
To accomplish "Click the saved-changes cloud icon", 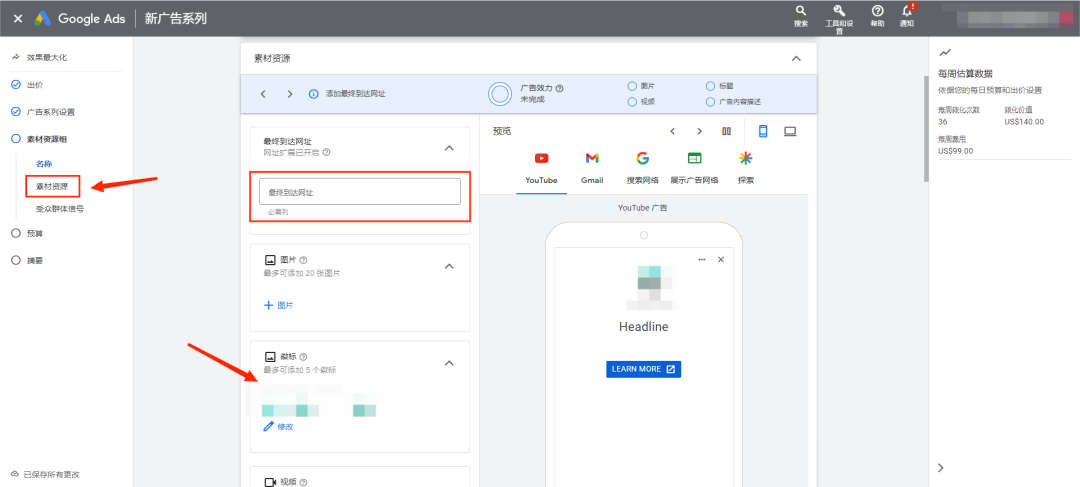I will pos(15,475).
